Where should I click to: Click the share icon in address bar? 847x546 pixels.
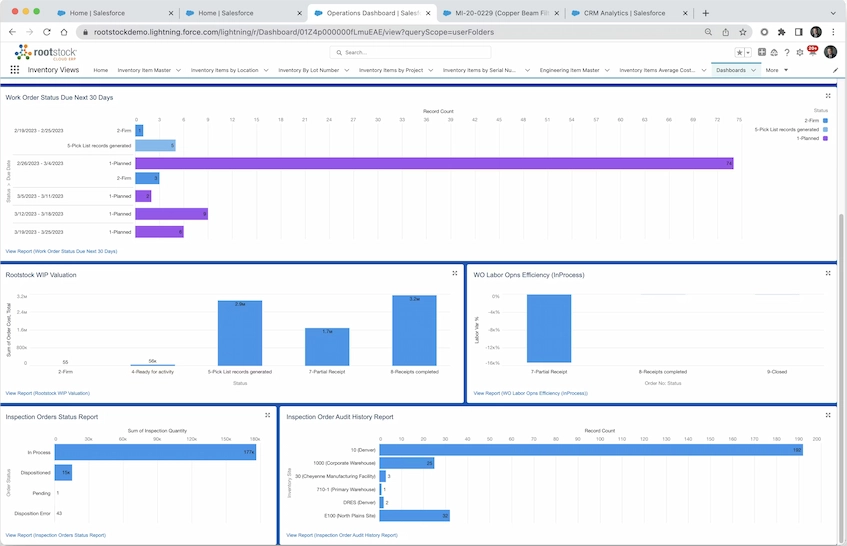tap(725, 32)
